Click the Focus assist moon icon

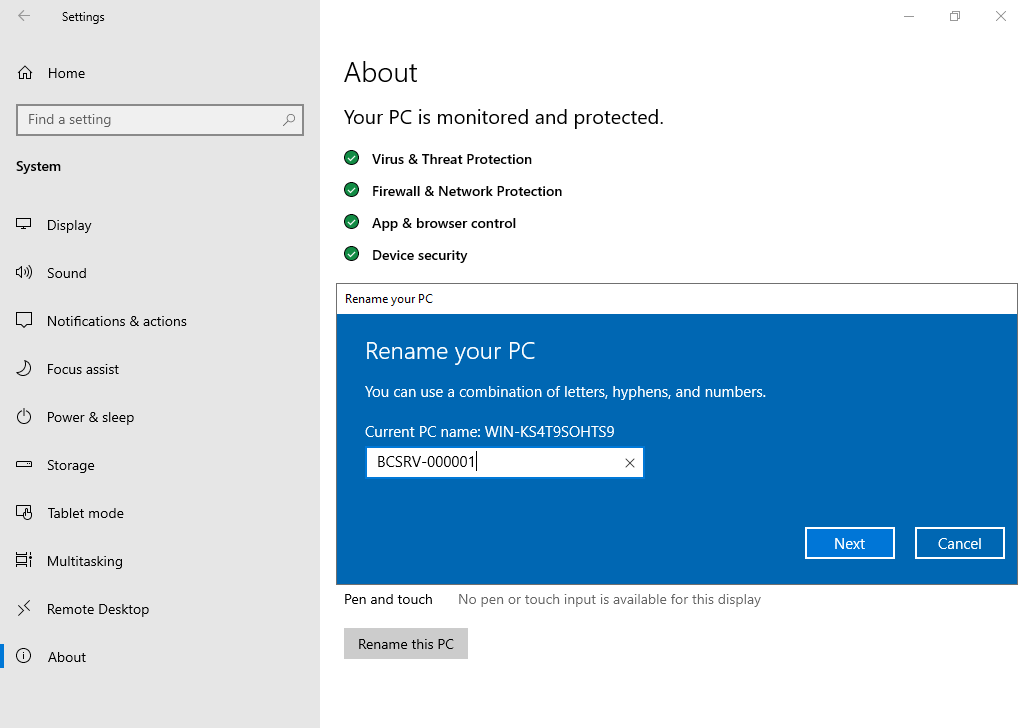23,369
